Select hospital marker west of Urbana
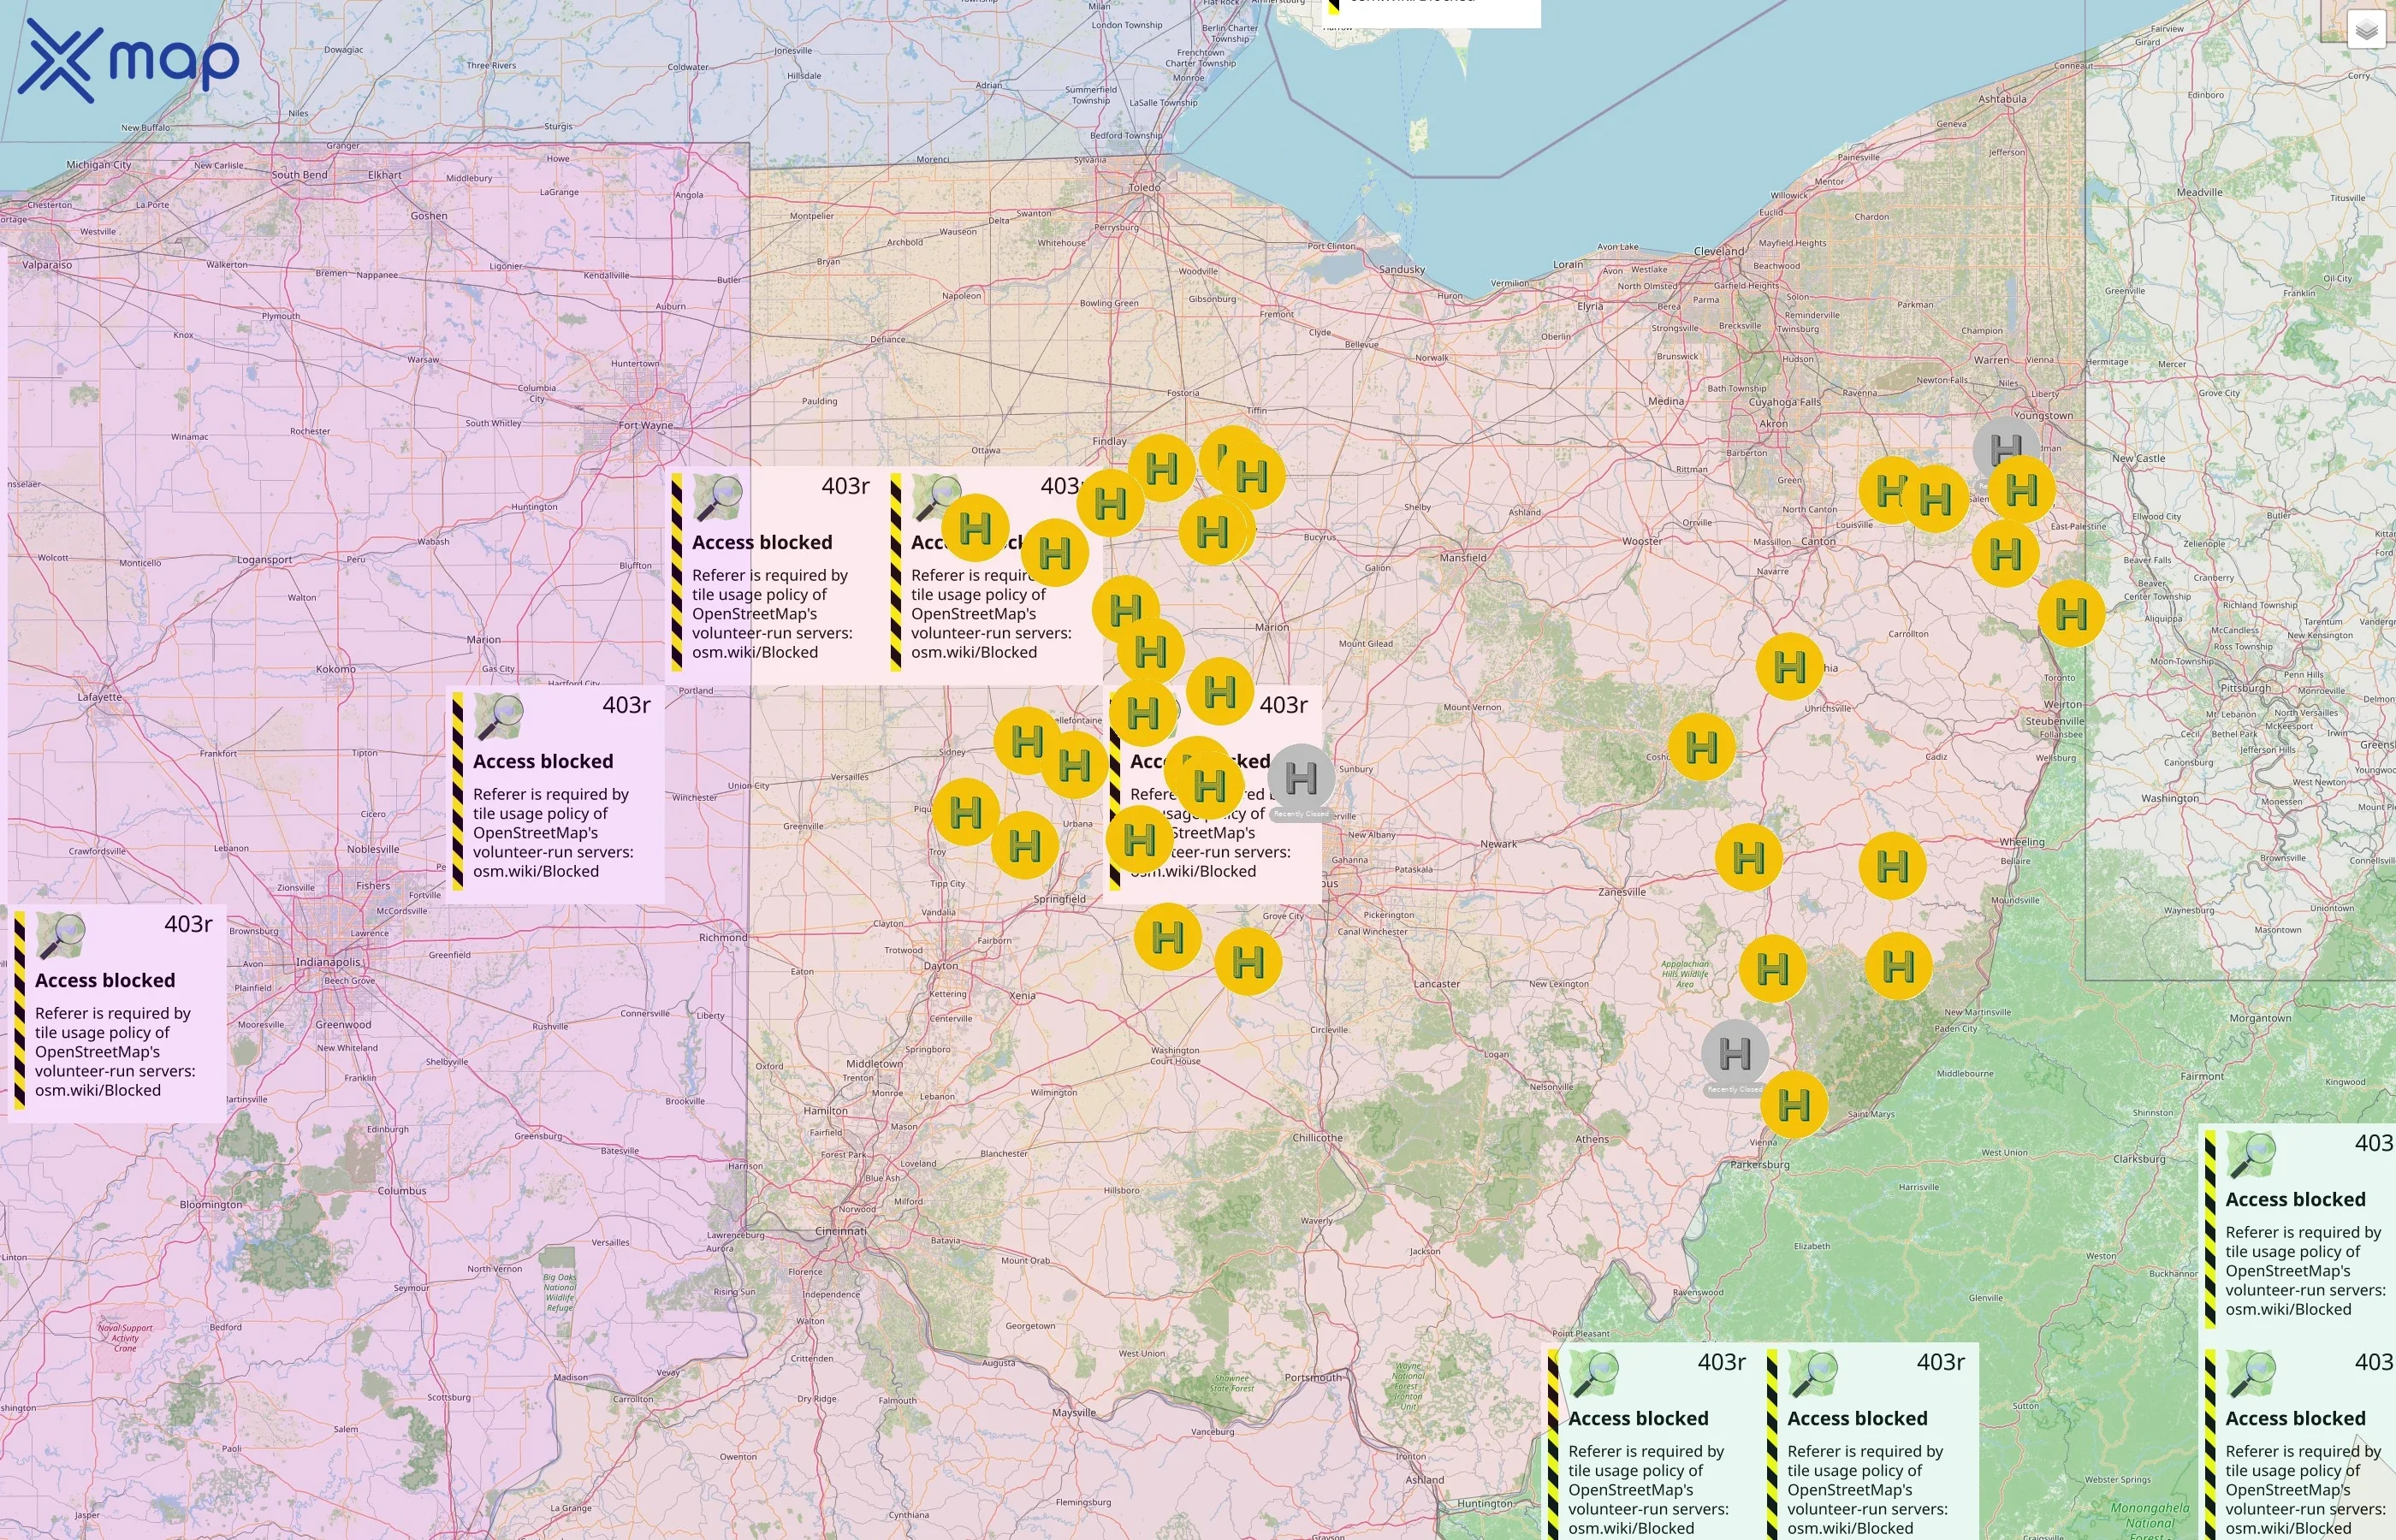Viewport: 2396px width, 1540px height. pos(1025,846)
